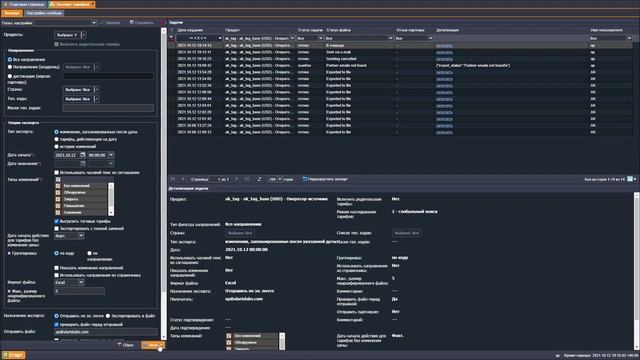
Task: Click the email address in task details
Action: (x=244, y=299)
